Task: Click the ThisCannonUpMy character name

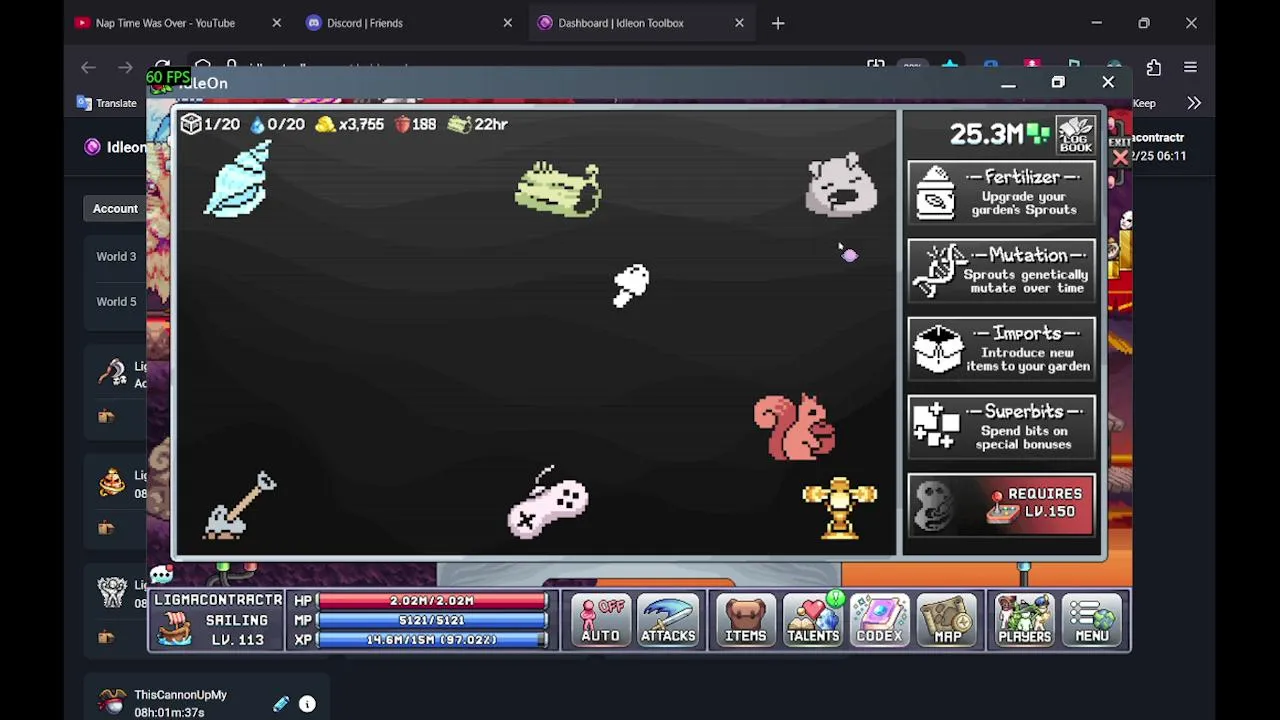Action: tap(181, 695)
